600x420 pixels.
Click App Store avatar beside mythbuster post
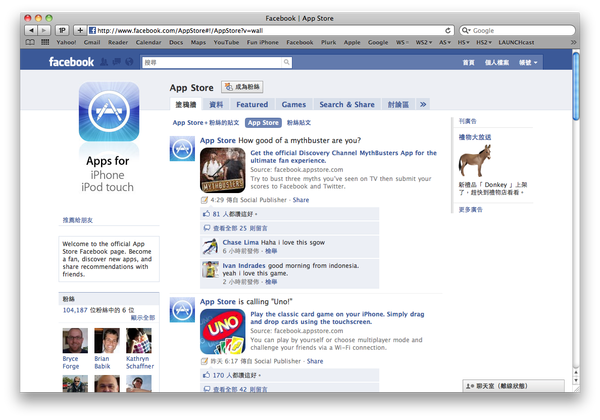tap(182, 148)
